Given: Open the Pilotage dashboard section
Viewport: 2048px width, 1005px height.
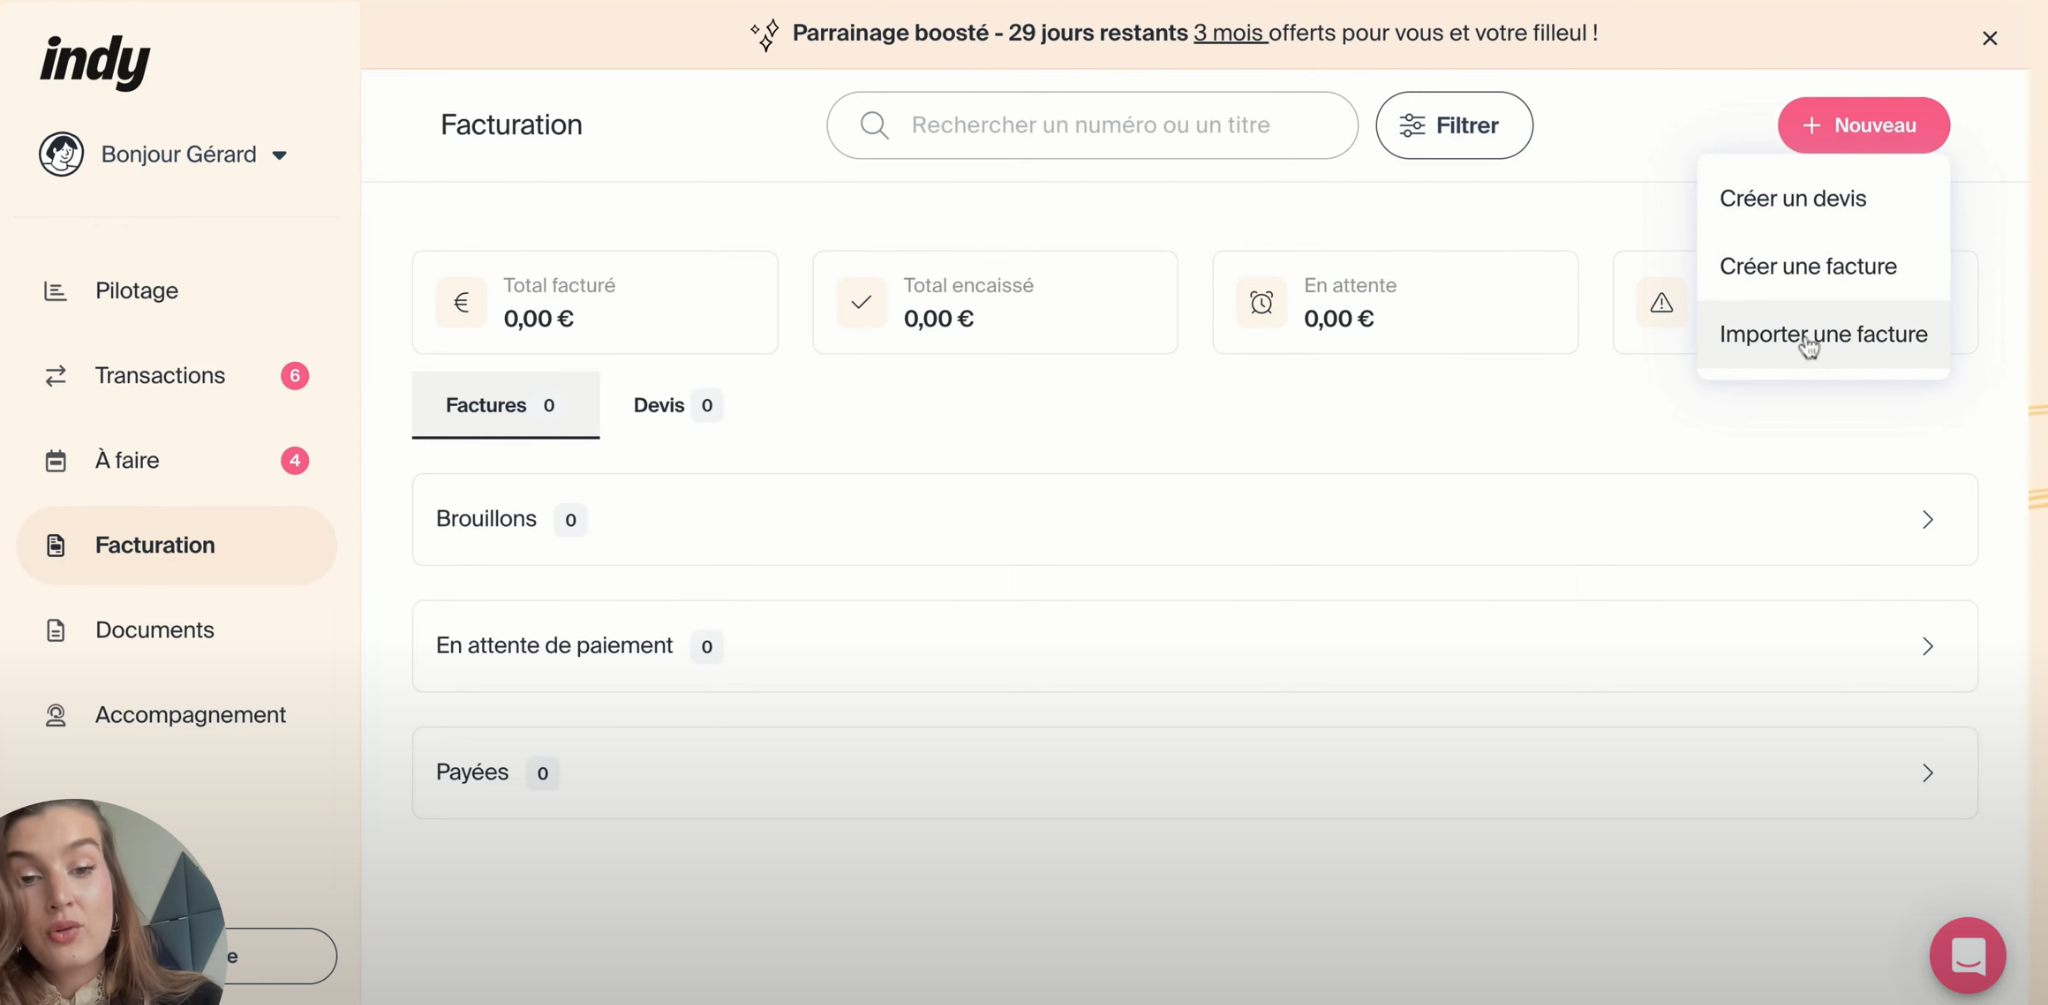Looking at the screenshot, I should coord(136,291).
